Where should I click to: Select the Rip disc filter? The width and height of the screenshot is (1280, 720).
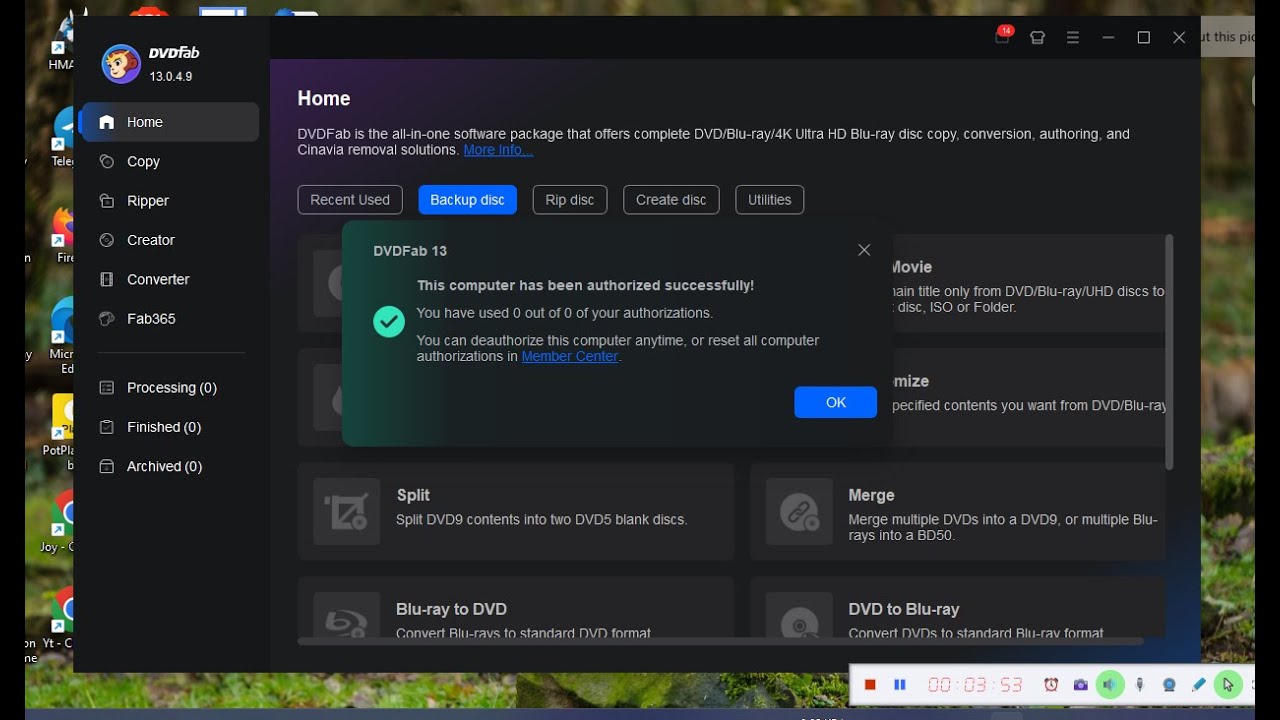click(570, 200)
